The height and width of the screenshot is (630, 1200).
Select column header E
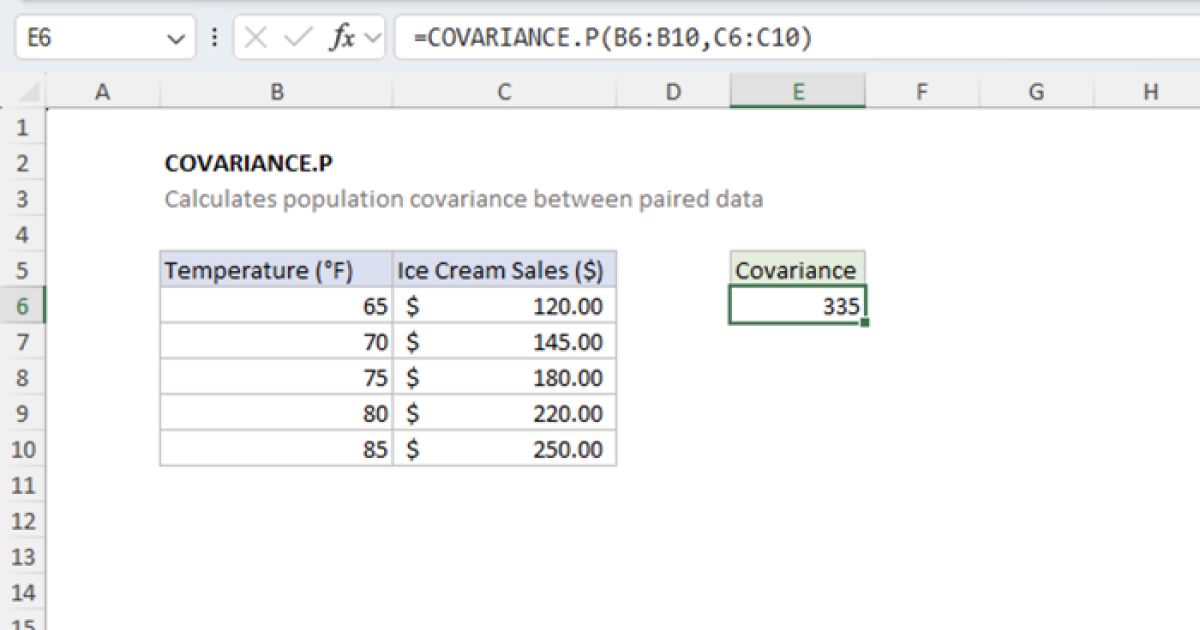tap(797, 91)
